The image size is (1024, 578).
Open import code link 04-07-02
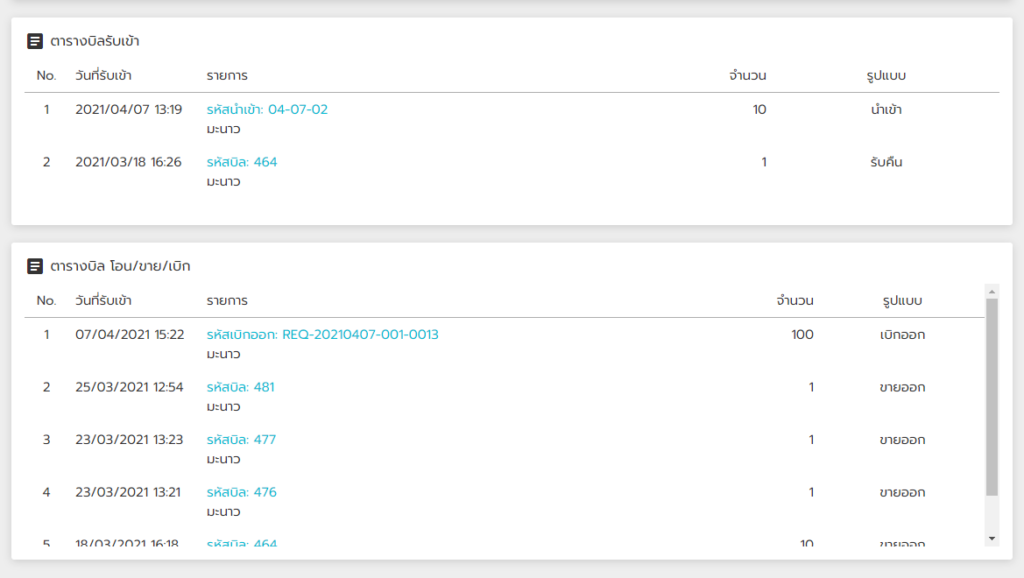[267, 109]
